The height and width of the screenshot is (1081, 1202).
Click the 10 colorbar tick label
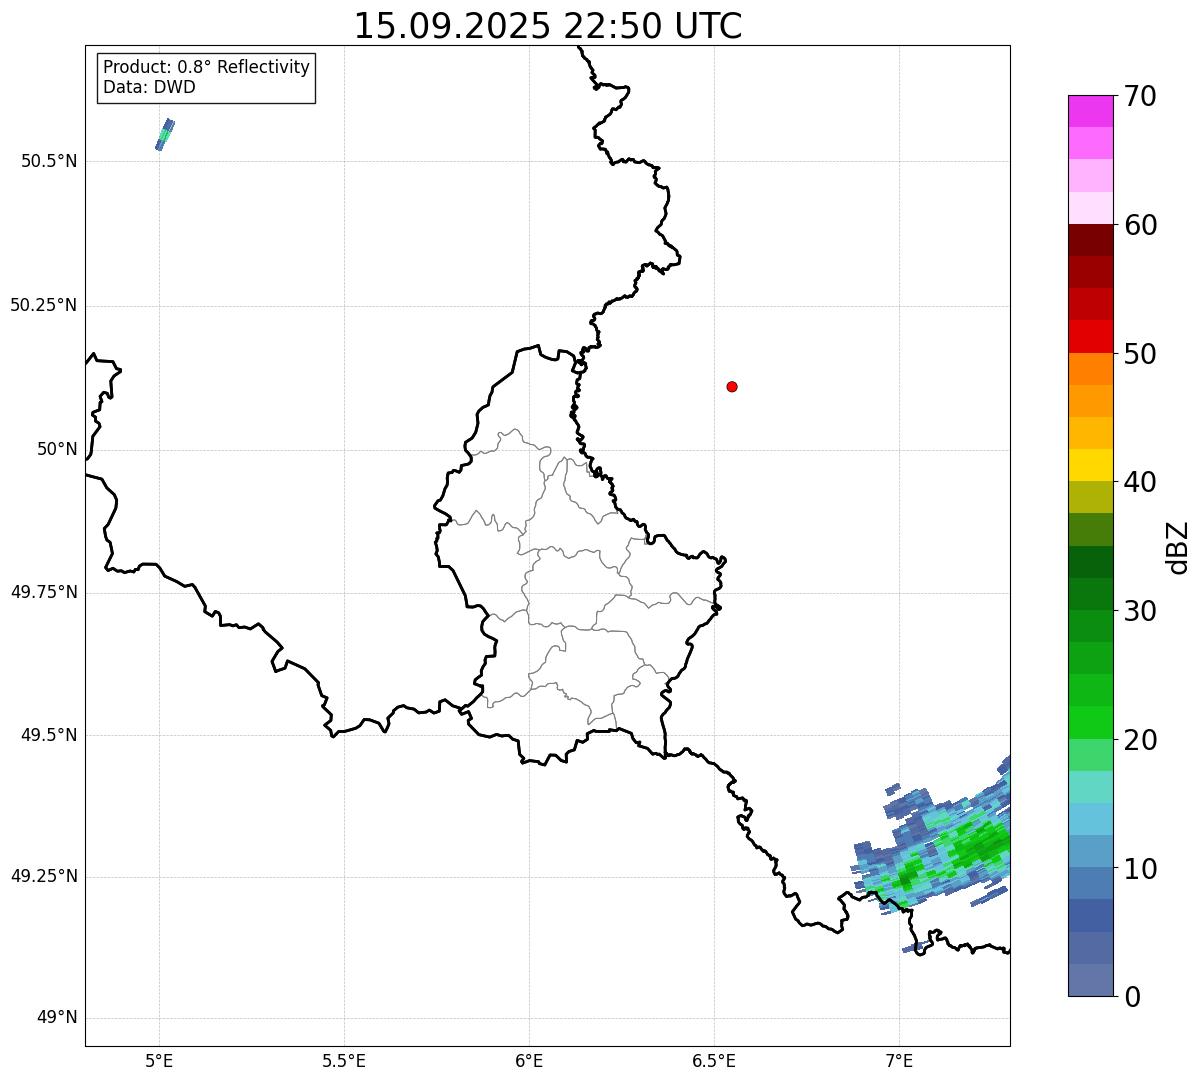[x=1140, y=869]
